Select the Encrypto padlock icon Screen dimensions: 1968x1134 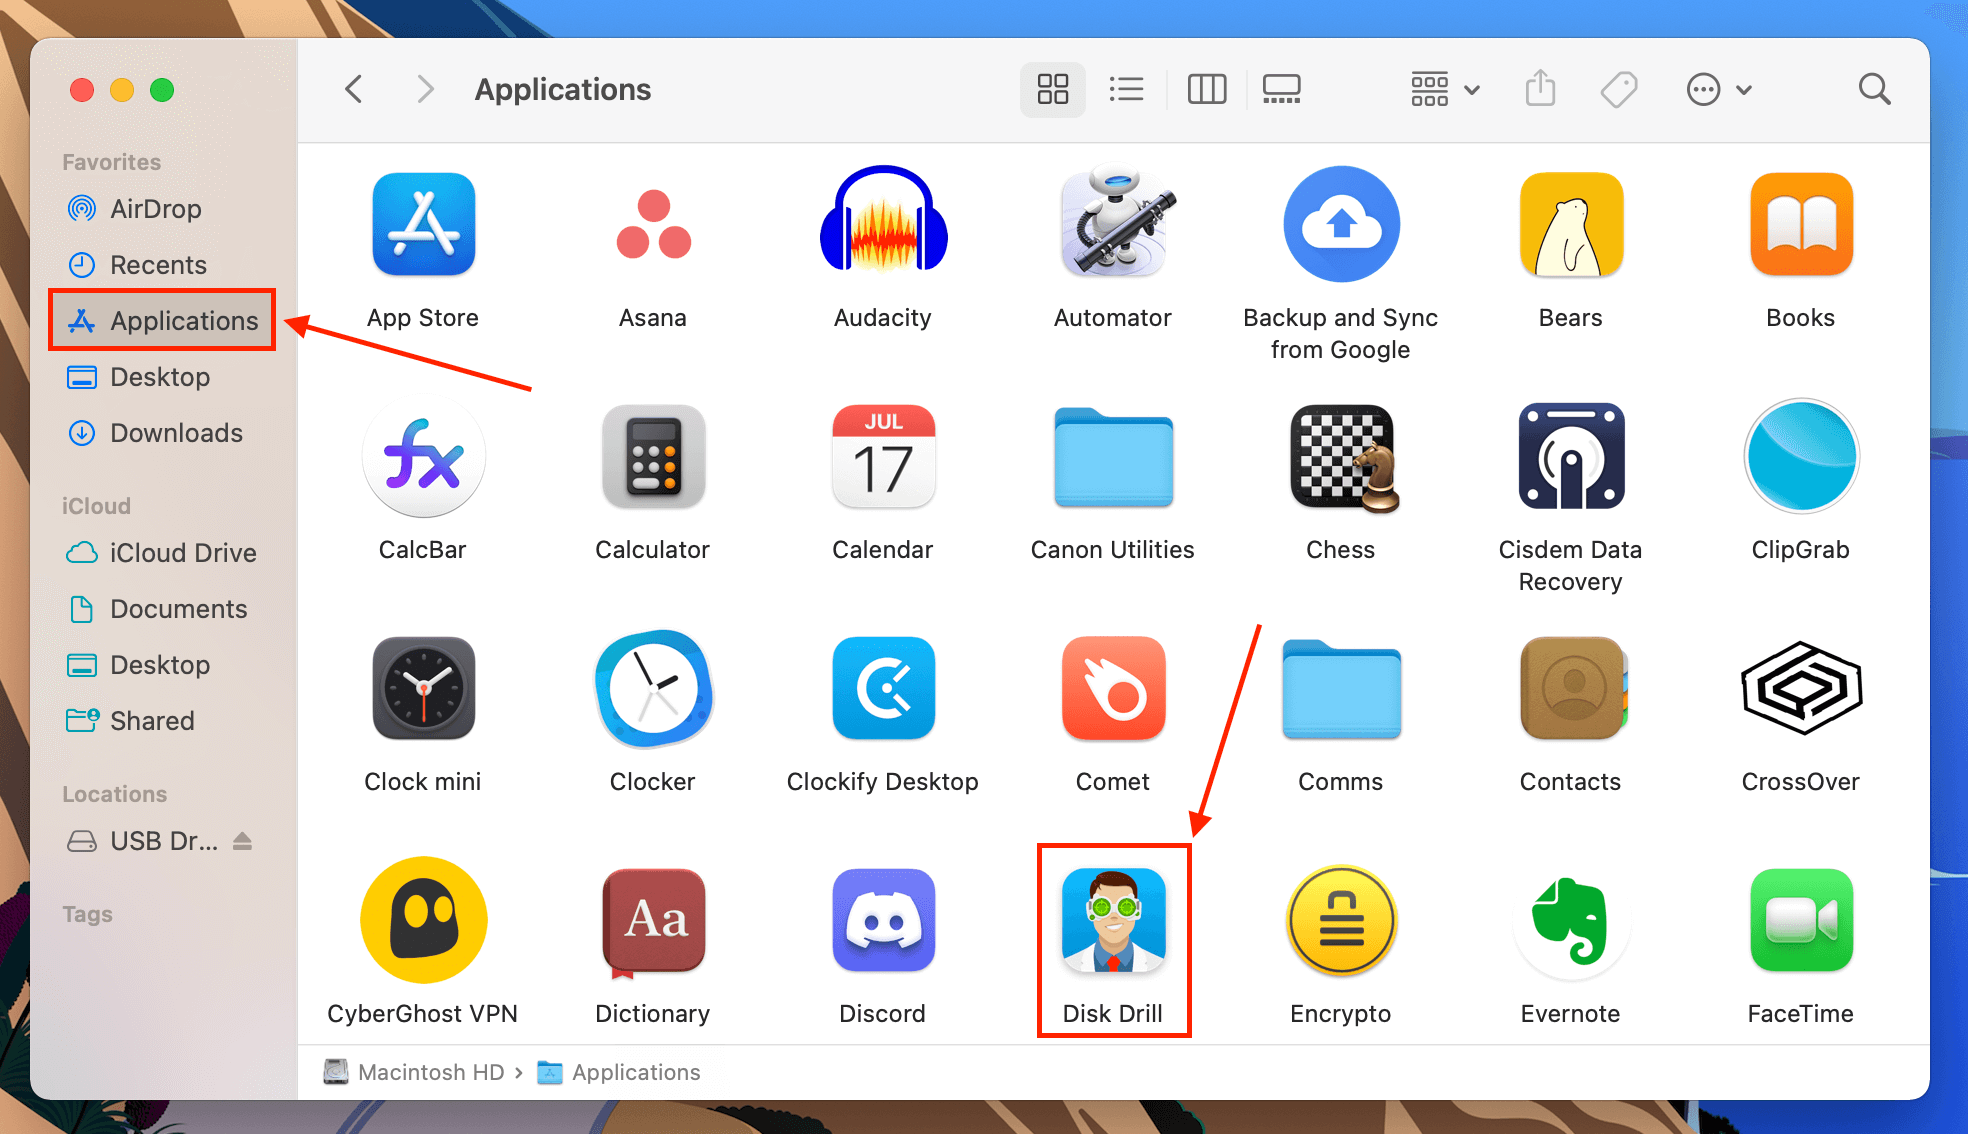(1341, 920)
